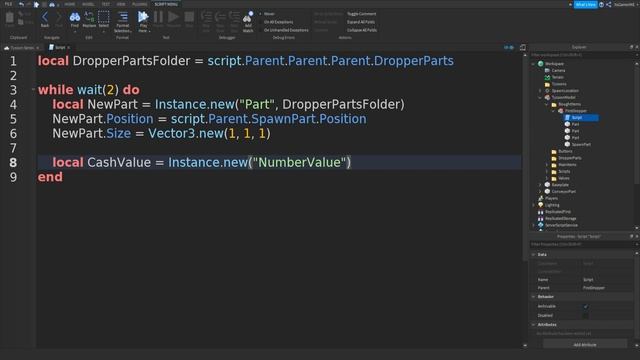Click the Select tool icon in Edit group
The height and width of the screenshot is (360, 640).
point(104,17)
